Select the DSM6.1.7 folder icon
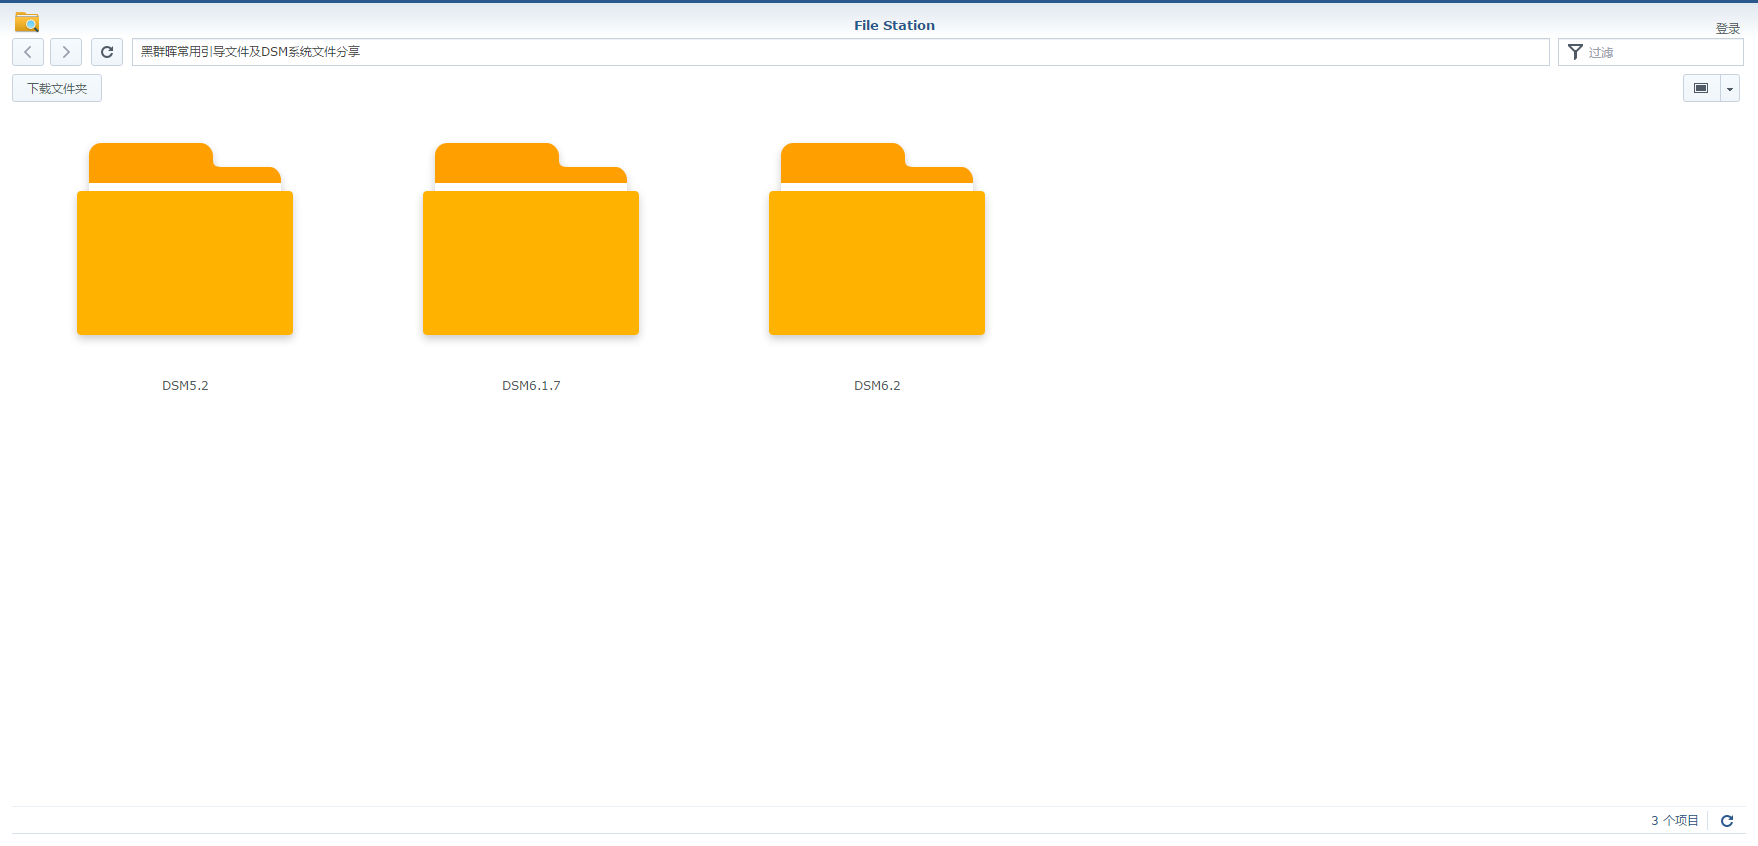Image resolution: width=1758 pixels, height=846 pixels. [531, 239]
